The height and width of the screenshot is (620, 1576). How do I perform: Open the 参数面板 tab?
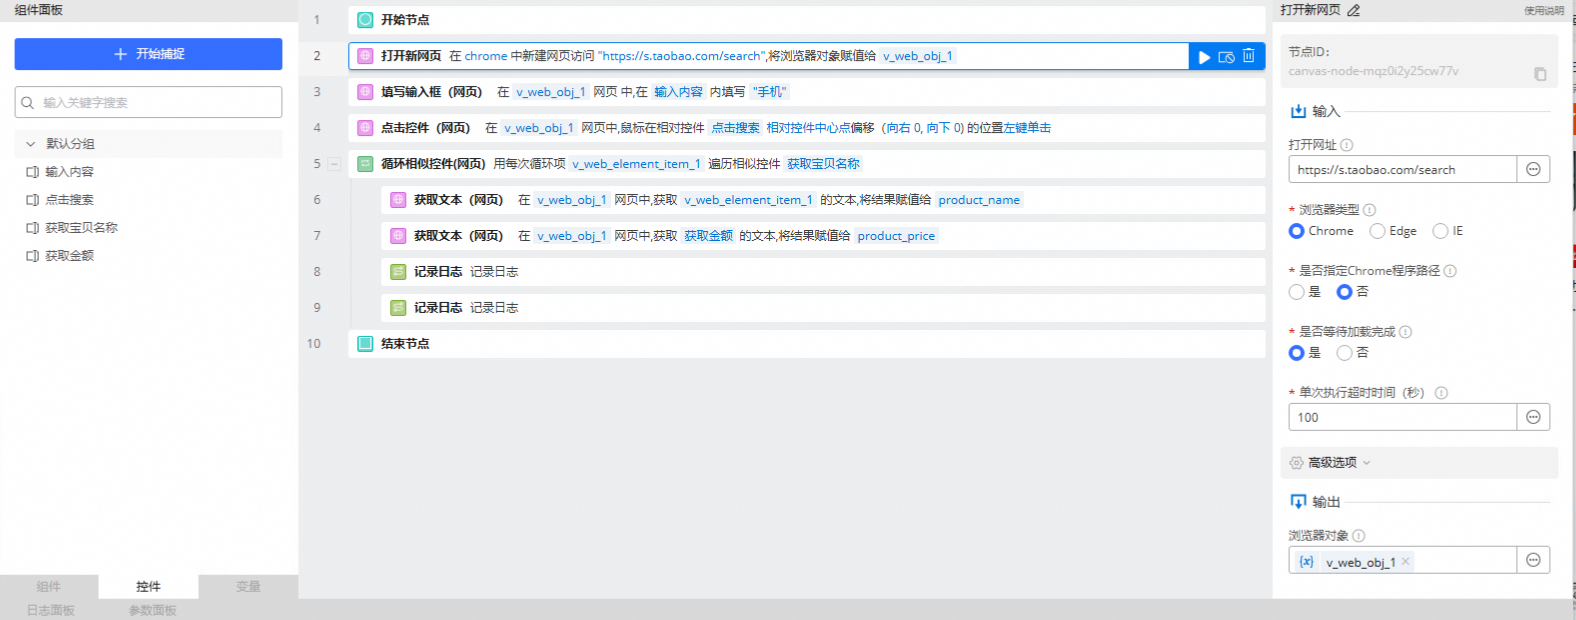point(153,610)
